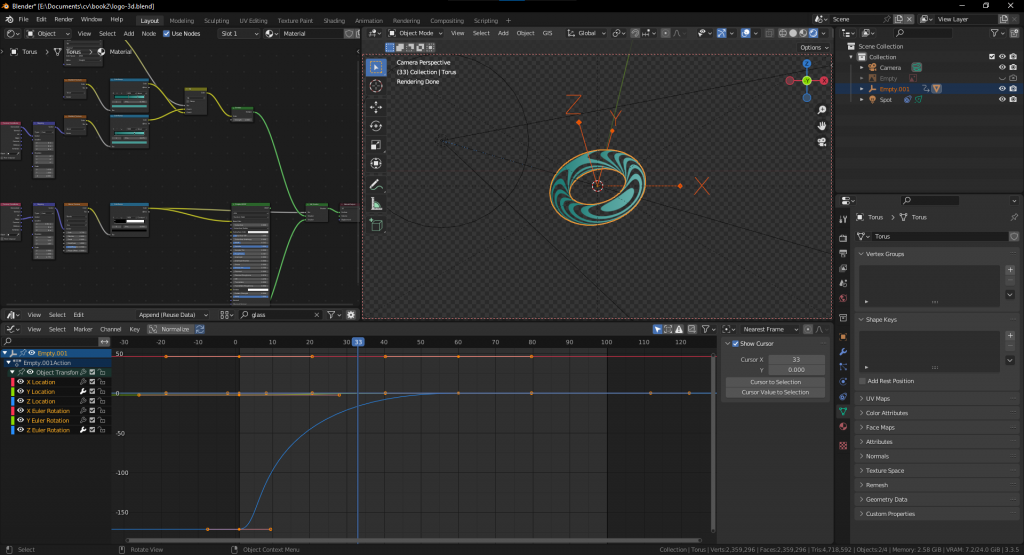Open the Nearest Frame snapping dropdown
The width and height of the screenshot is (1024, 555).
(x=770, y=329)
